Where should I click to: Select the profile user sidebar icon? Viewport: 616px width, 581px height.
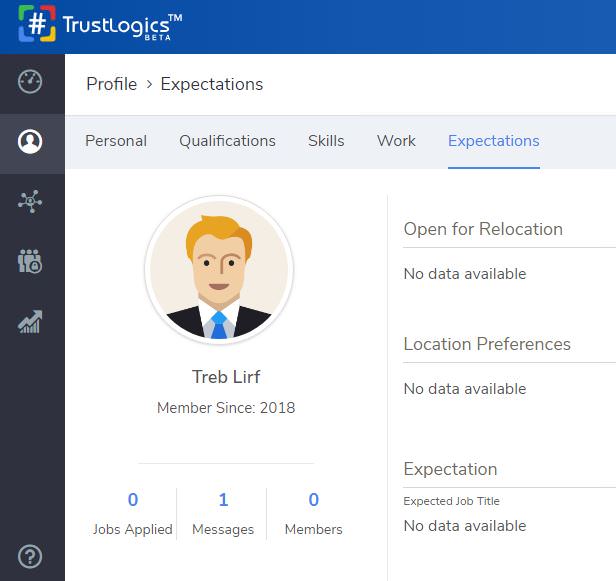(x=30, y=141)
